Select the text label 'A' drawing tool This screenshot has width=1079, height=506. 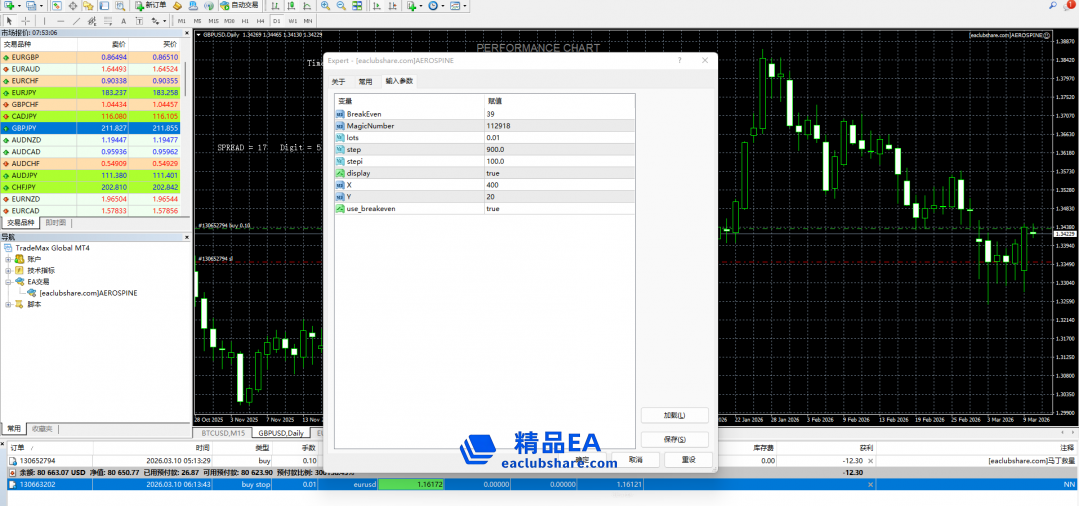pos(122,20)
